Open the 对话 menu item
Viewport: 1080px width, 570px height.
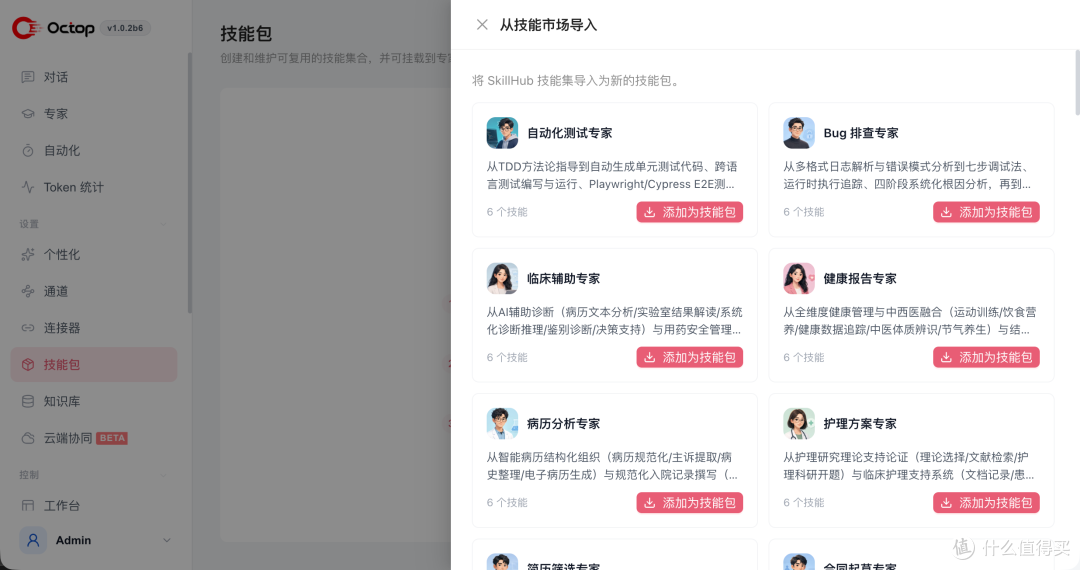click(94, 77)
